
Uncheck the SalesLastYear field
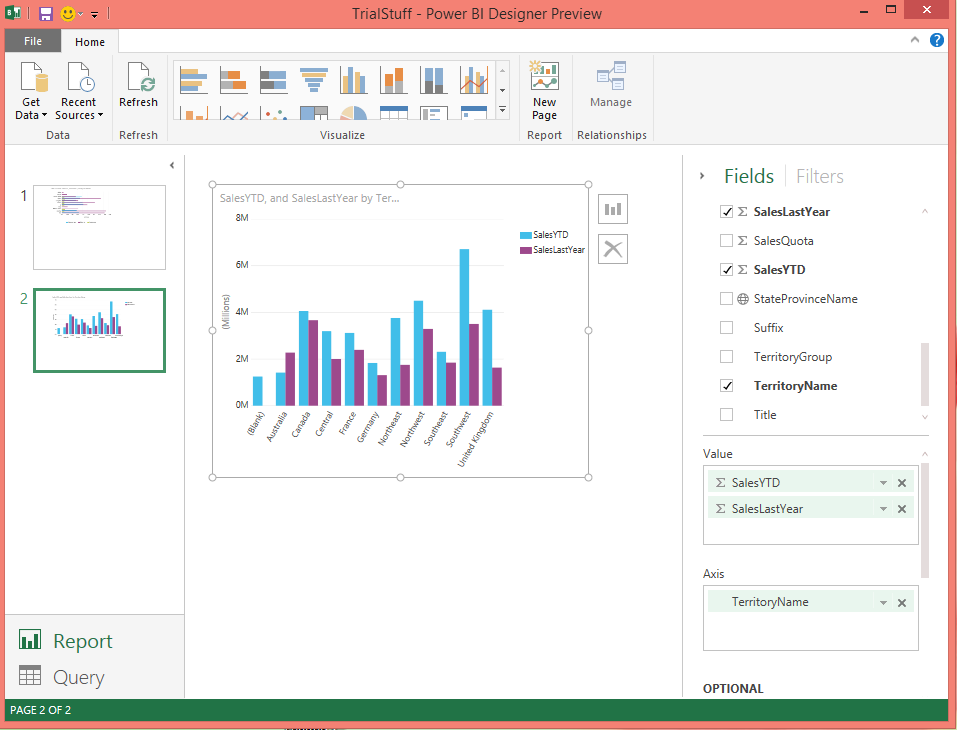[726, 211]
